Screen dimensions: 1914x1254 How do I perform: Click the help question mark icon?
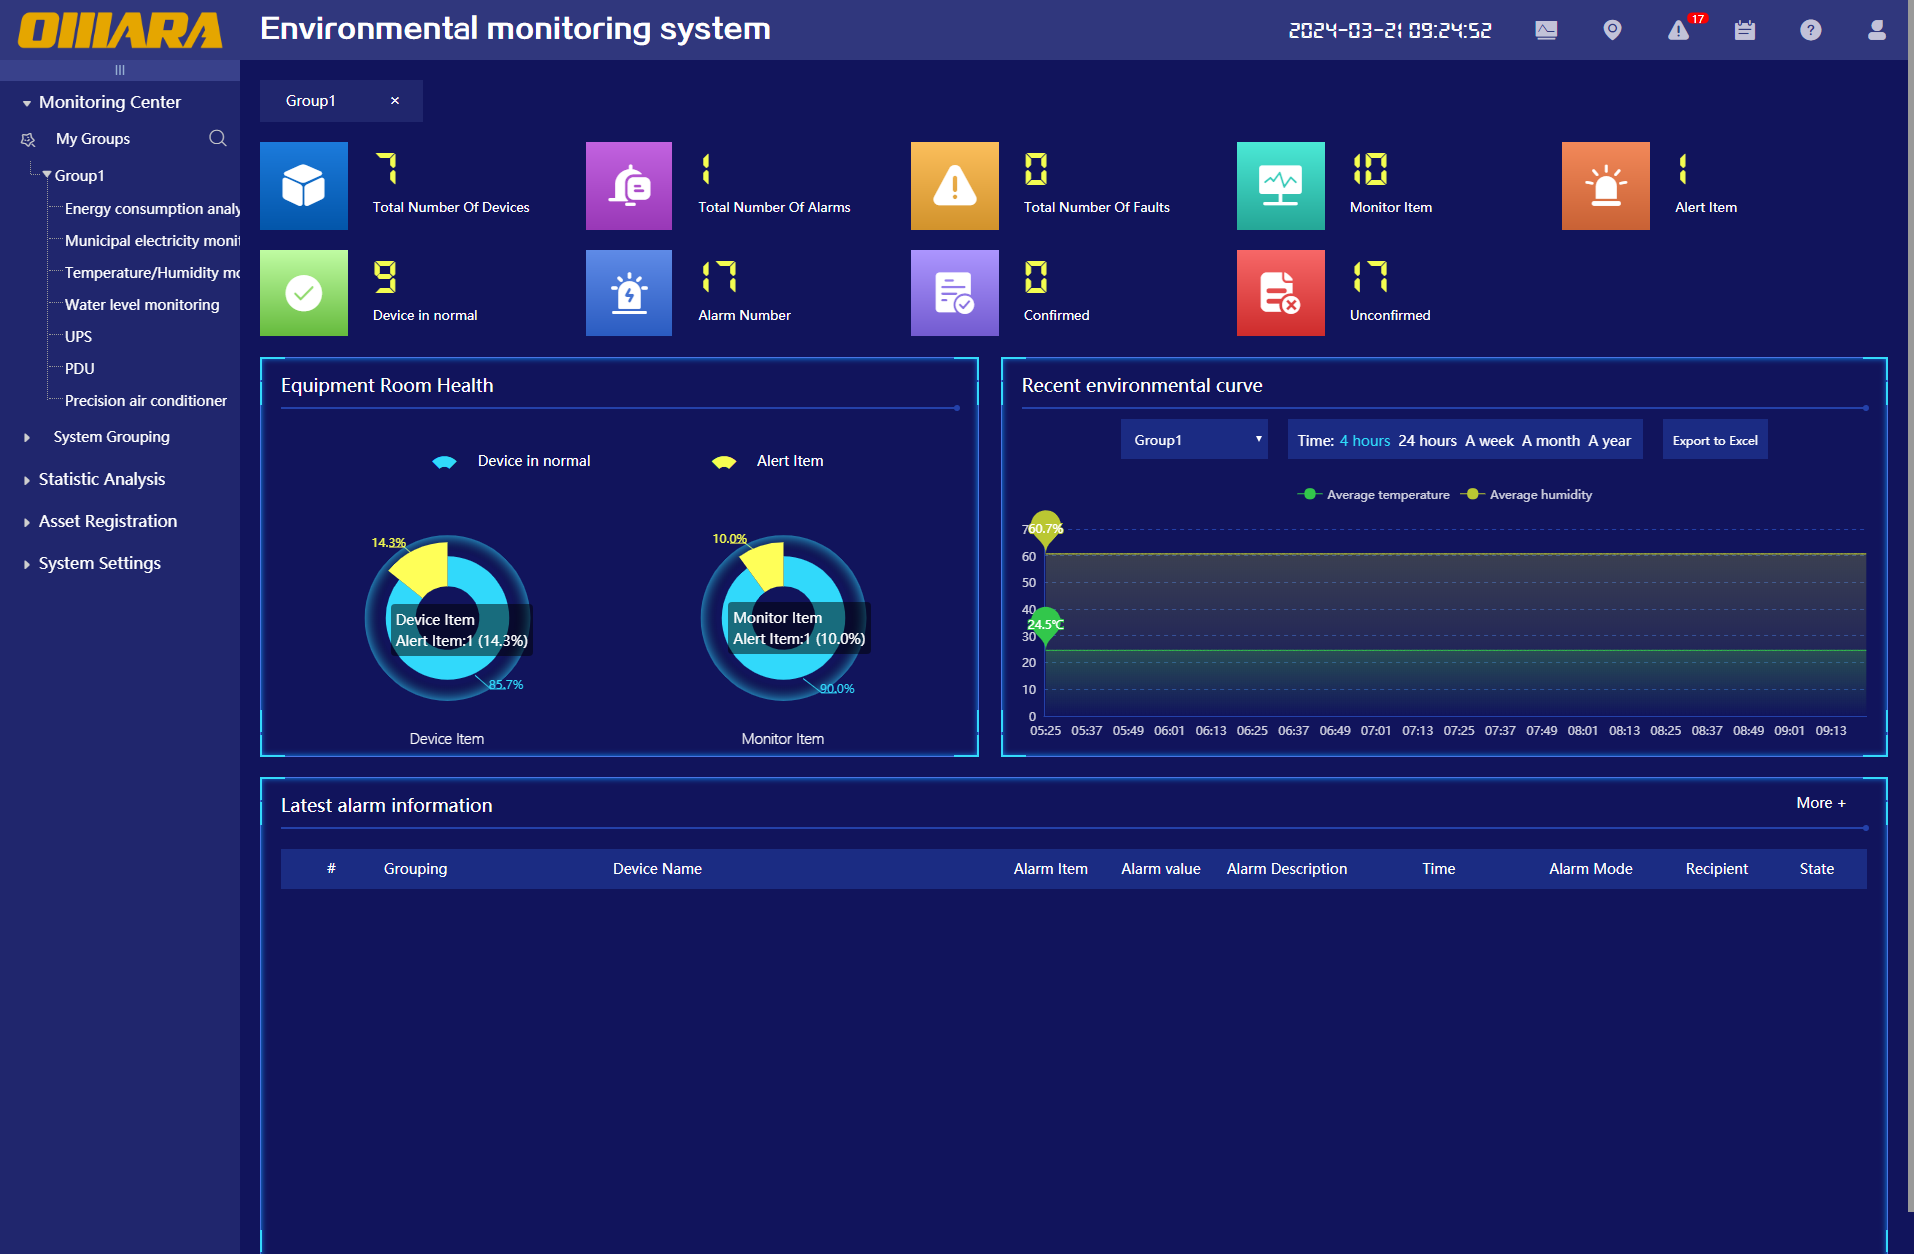point(1810,30)
